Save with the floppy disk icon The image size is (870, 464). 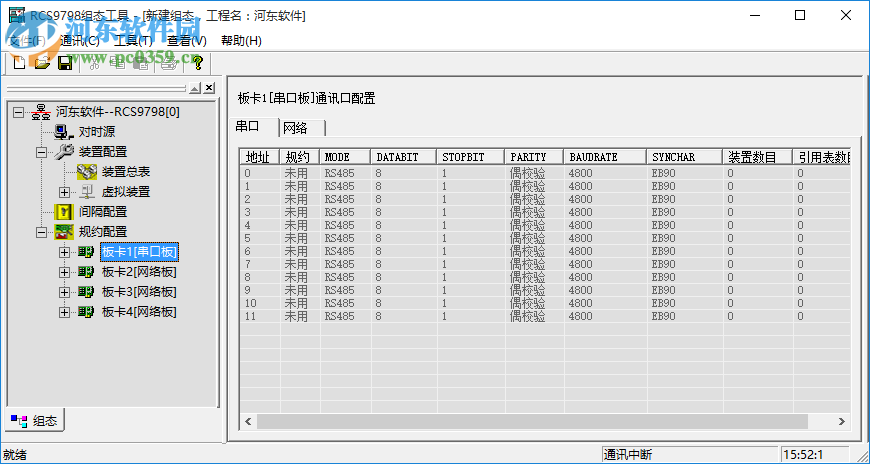[65, 63]
